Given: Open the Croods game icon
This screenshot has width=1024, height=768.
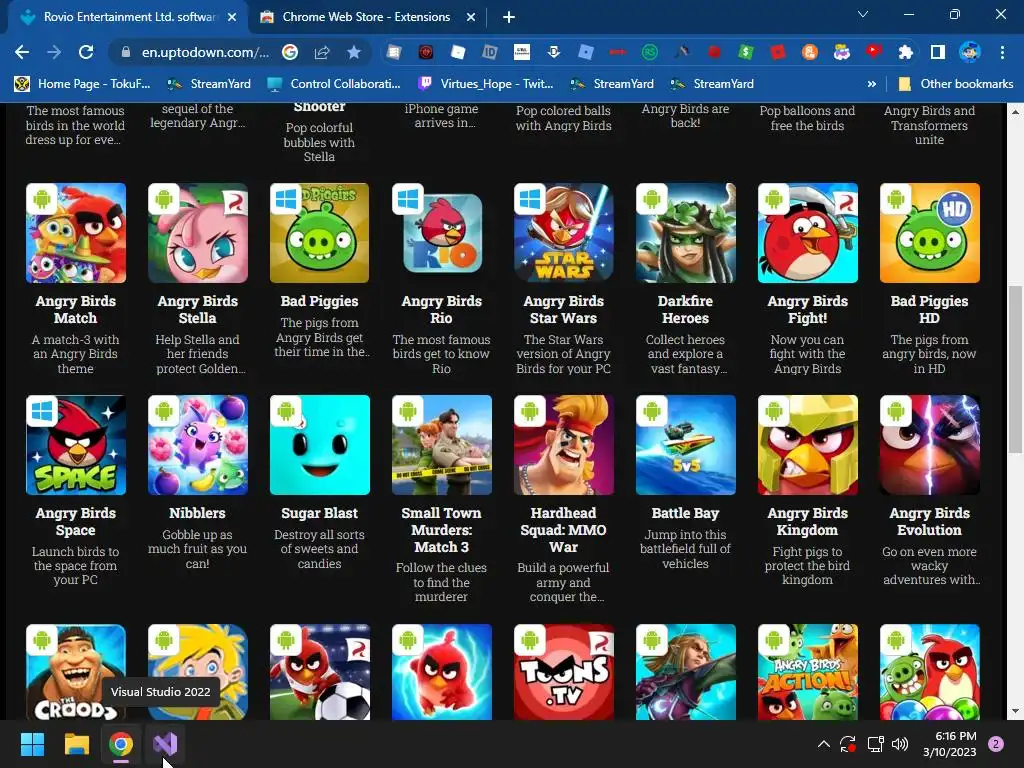Looking at the screenshot, I should click(x=76, y=672).
